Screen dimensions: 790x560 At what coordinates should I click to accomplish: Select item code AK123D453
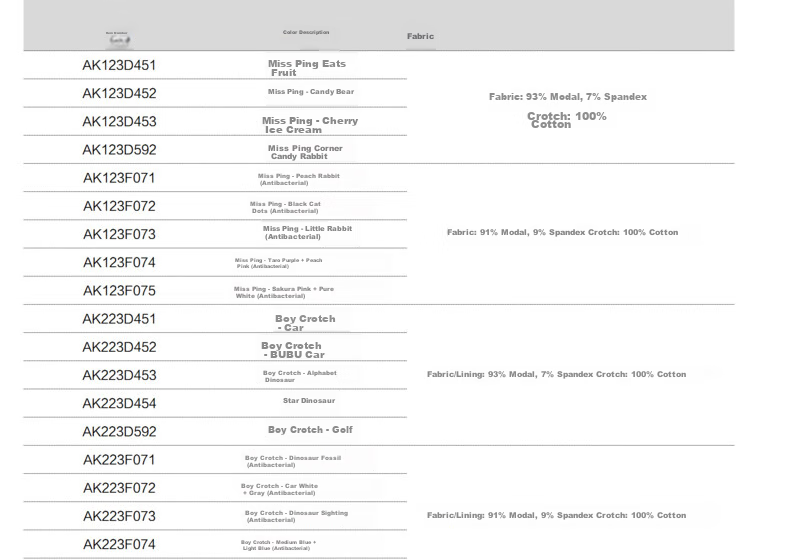pos(119,121)
